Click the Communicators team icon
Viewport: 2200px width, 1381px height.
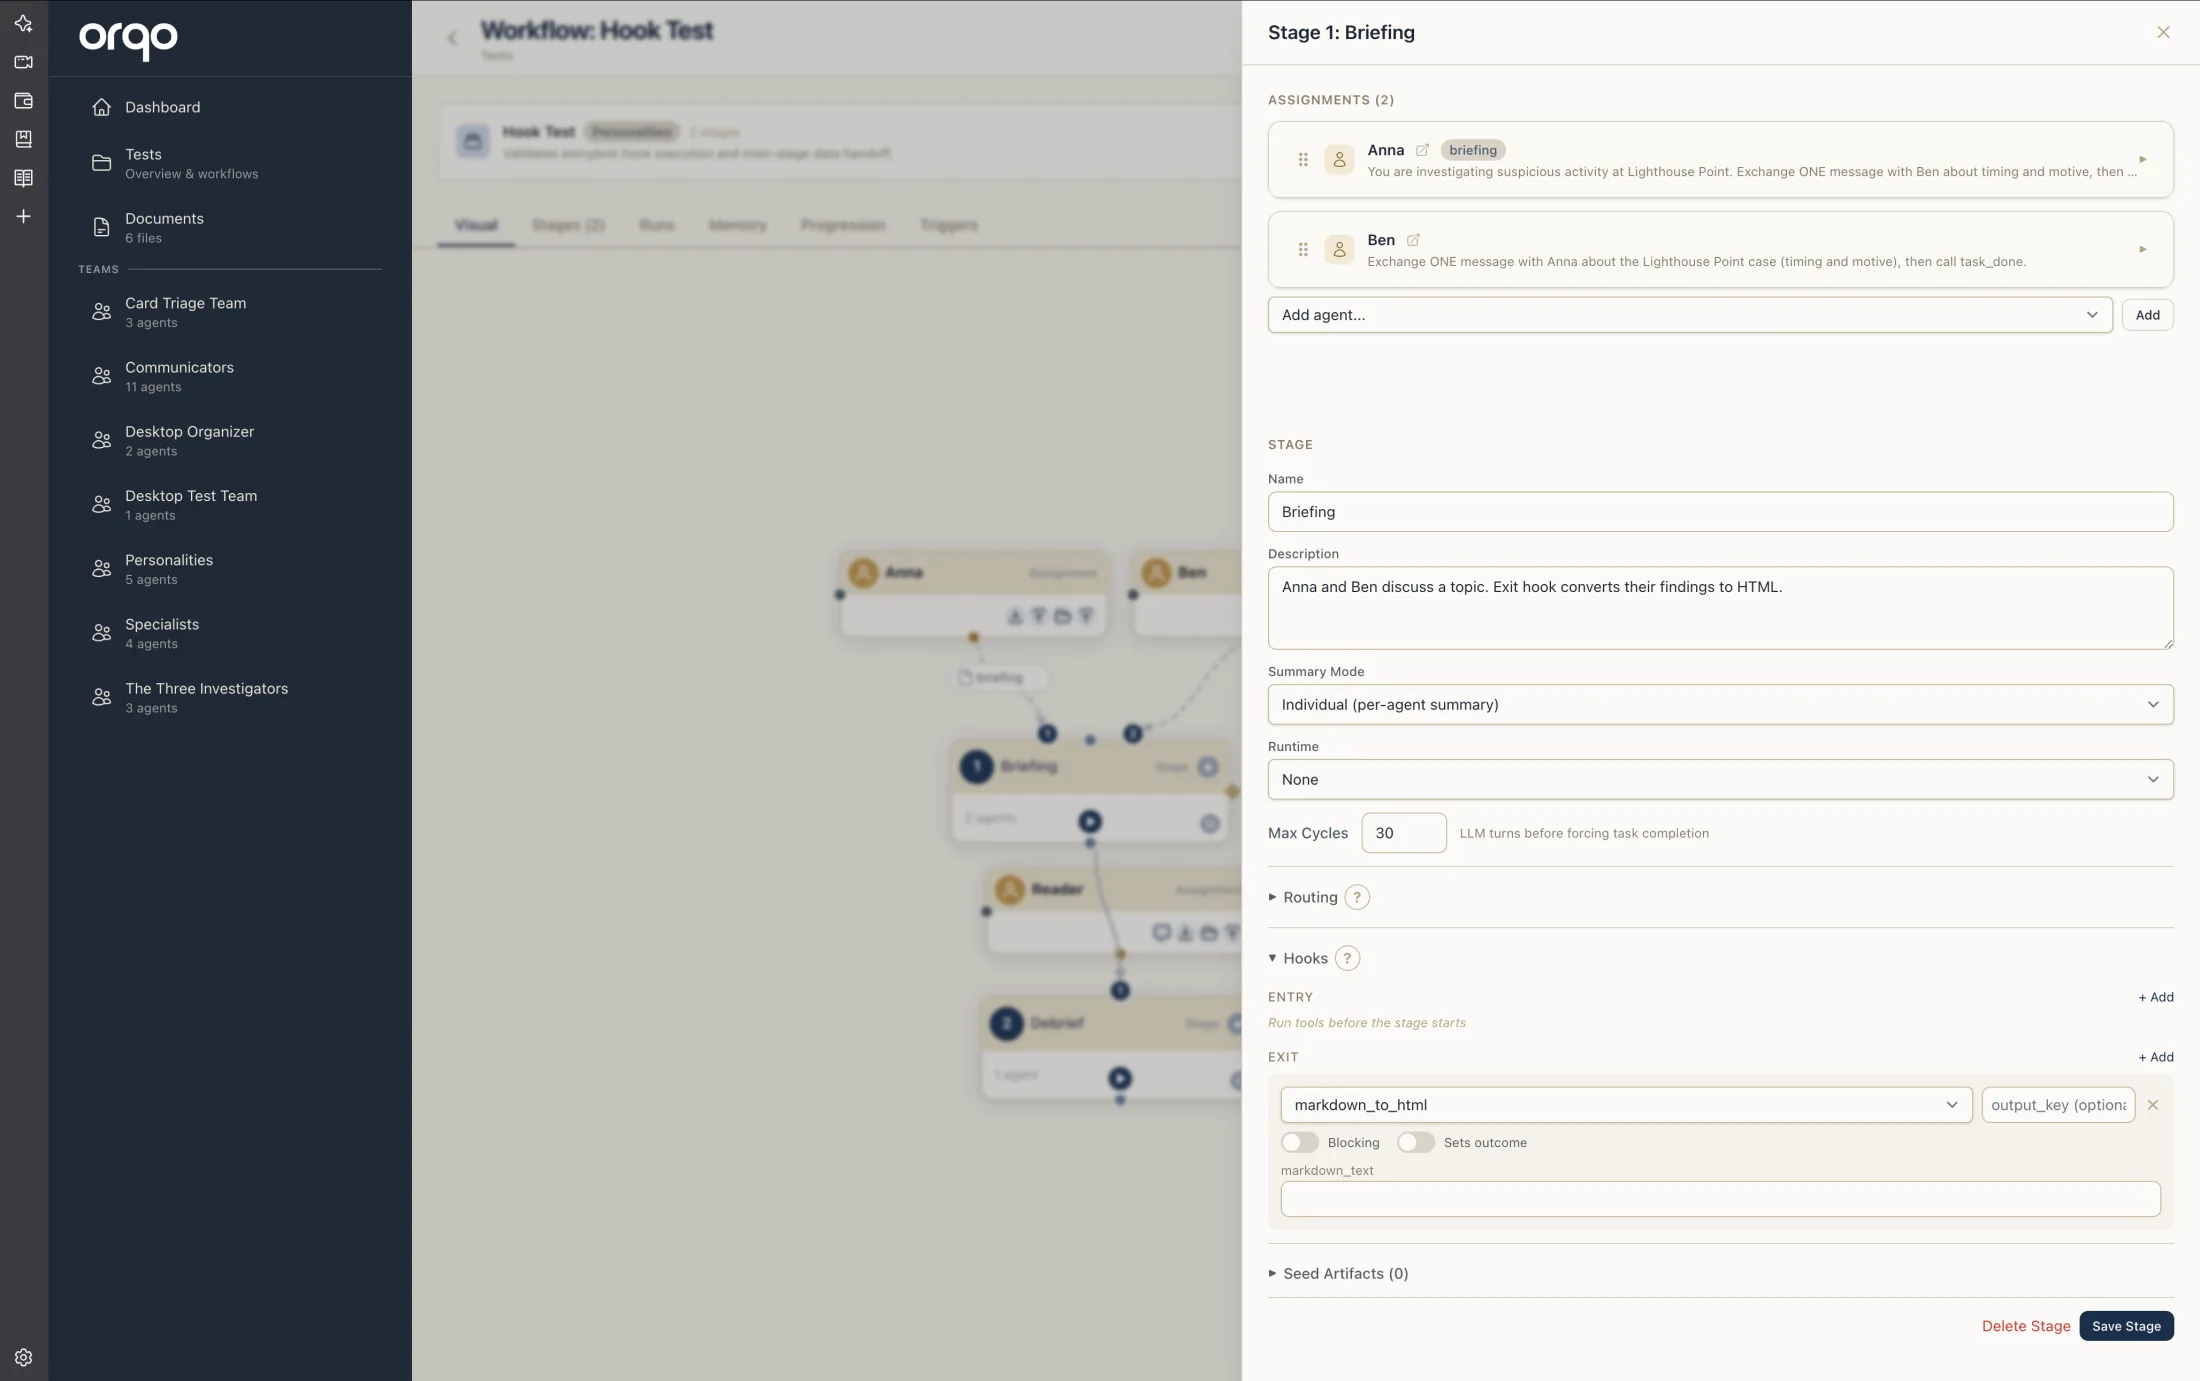tap(101, 376)
